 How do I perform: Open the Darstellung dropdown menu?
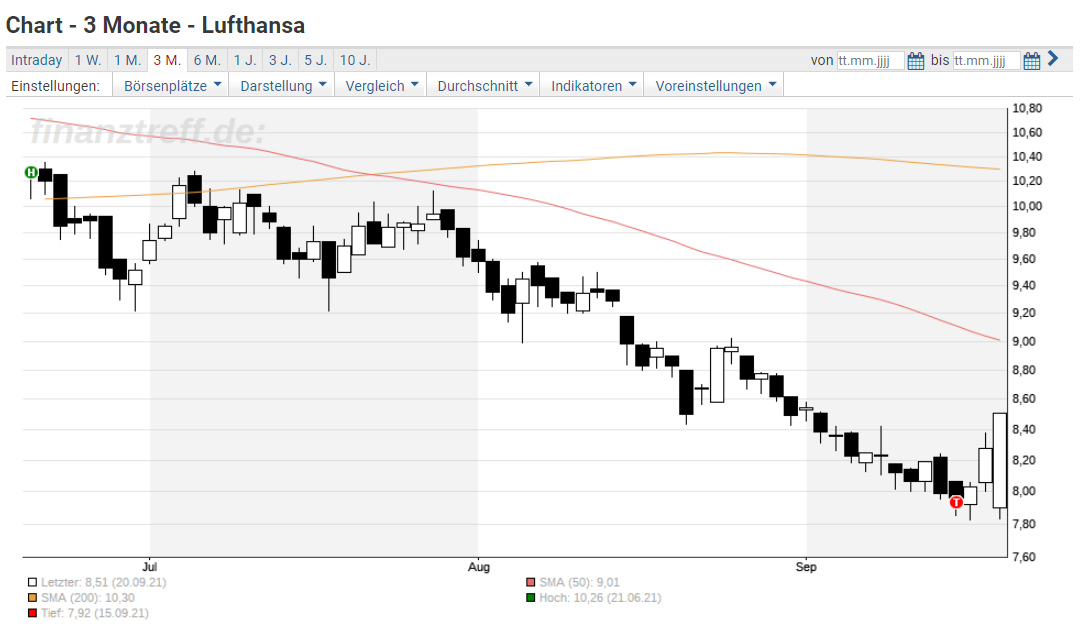click(282, 86)
